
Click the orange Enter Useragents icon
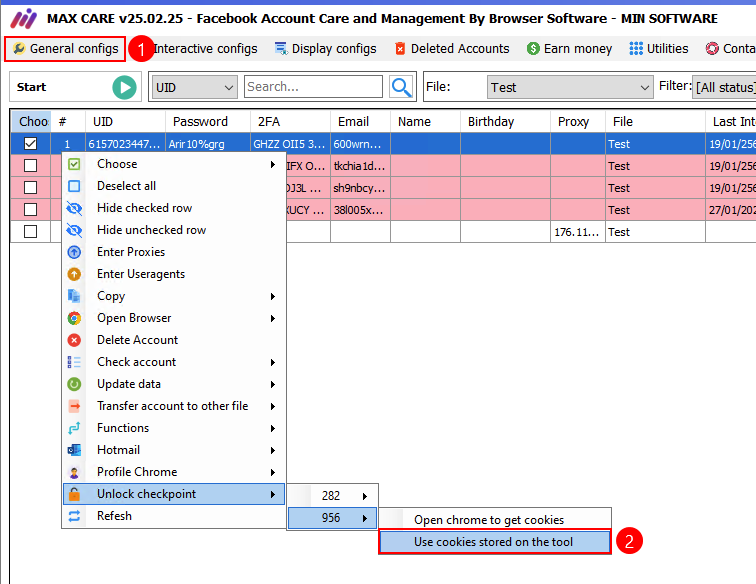pos(74,274)
